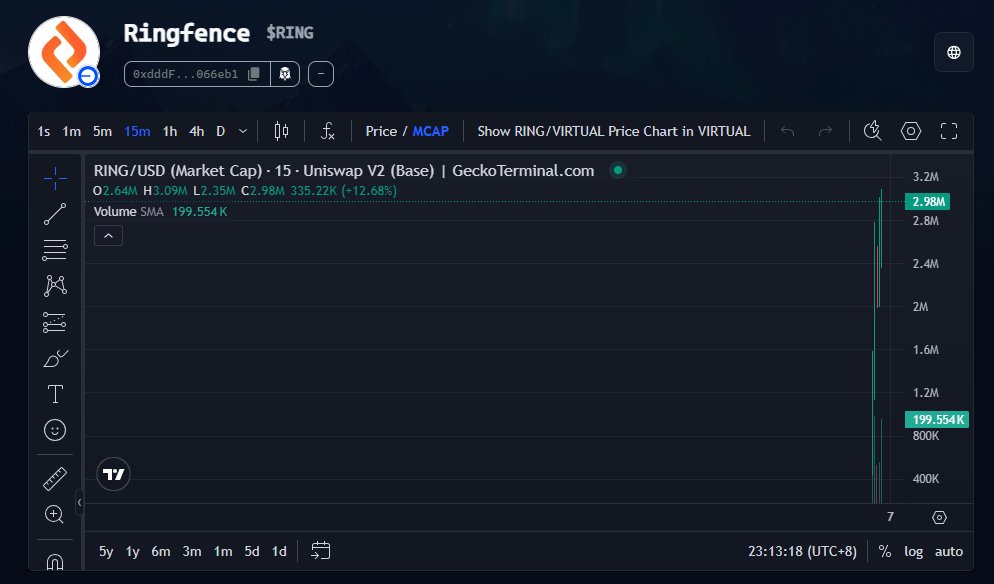The image size is (994, 584).
Task: Open the timeframe dropdown chevron
Action: point(240,131)
